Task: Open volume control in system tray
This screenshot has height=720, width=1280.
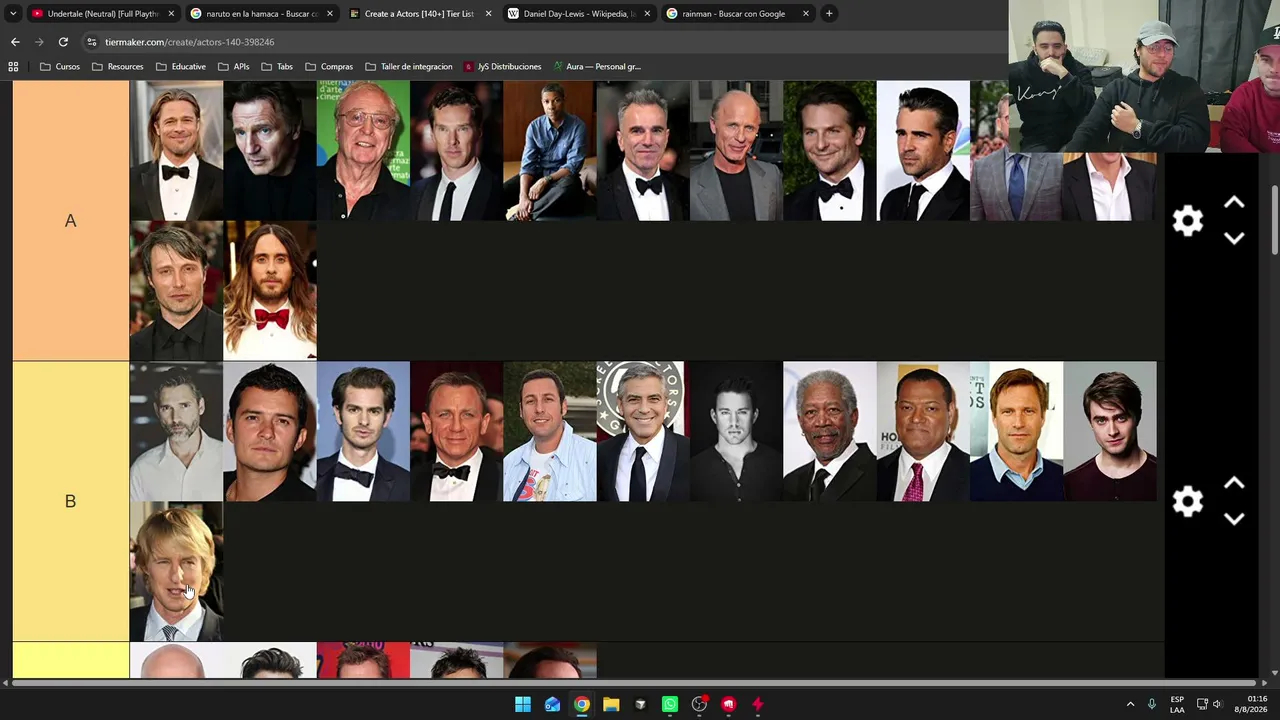Action: pyautogui.click(x=1217, y=704)
